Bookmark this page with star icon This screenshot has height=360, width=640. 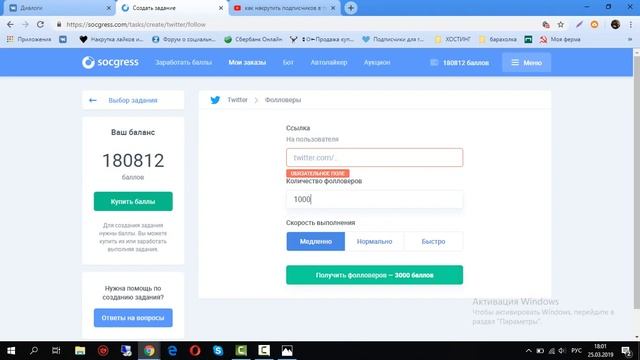click(561, 24)
